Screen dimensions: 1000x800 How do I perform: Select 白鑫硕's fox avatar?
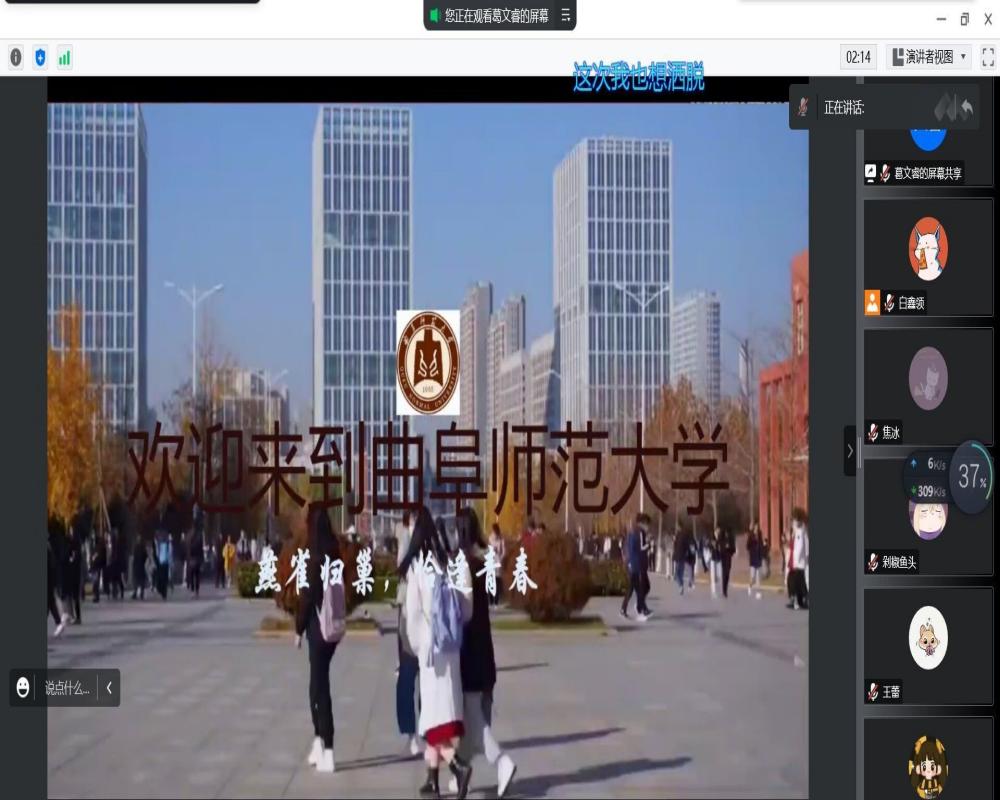[x=928, y=249]
